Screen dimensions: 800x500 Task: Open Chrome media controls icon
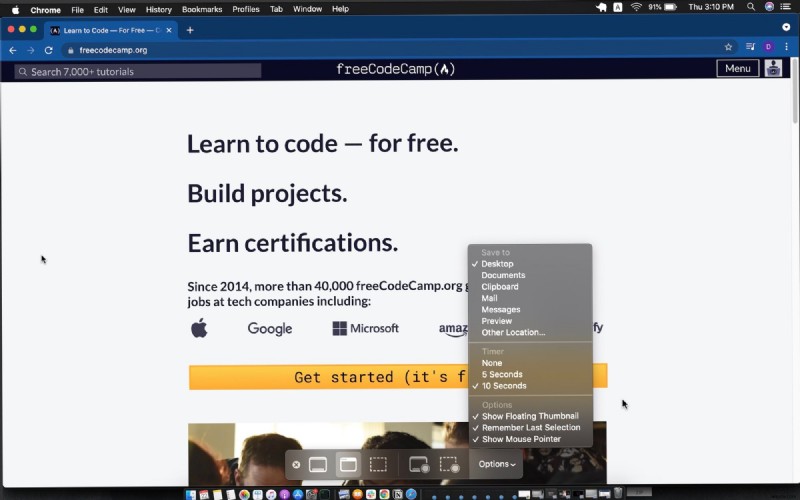[x=750, y=47]
